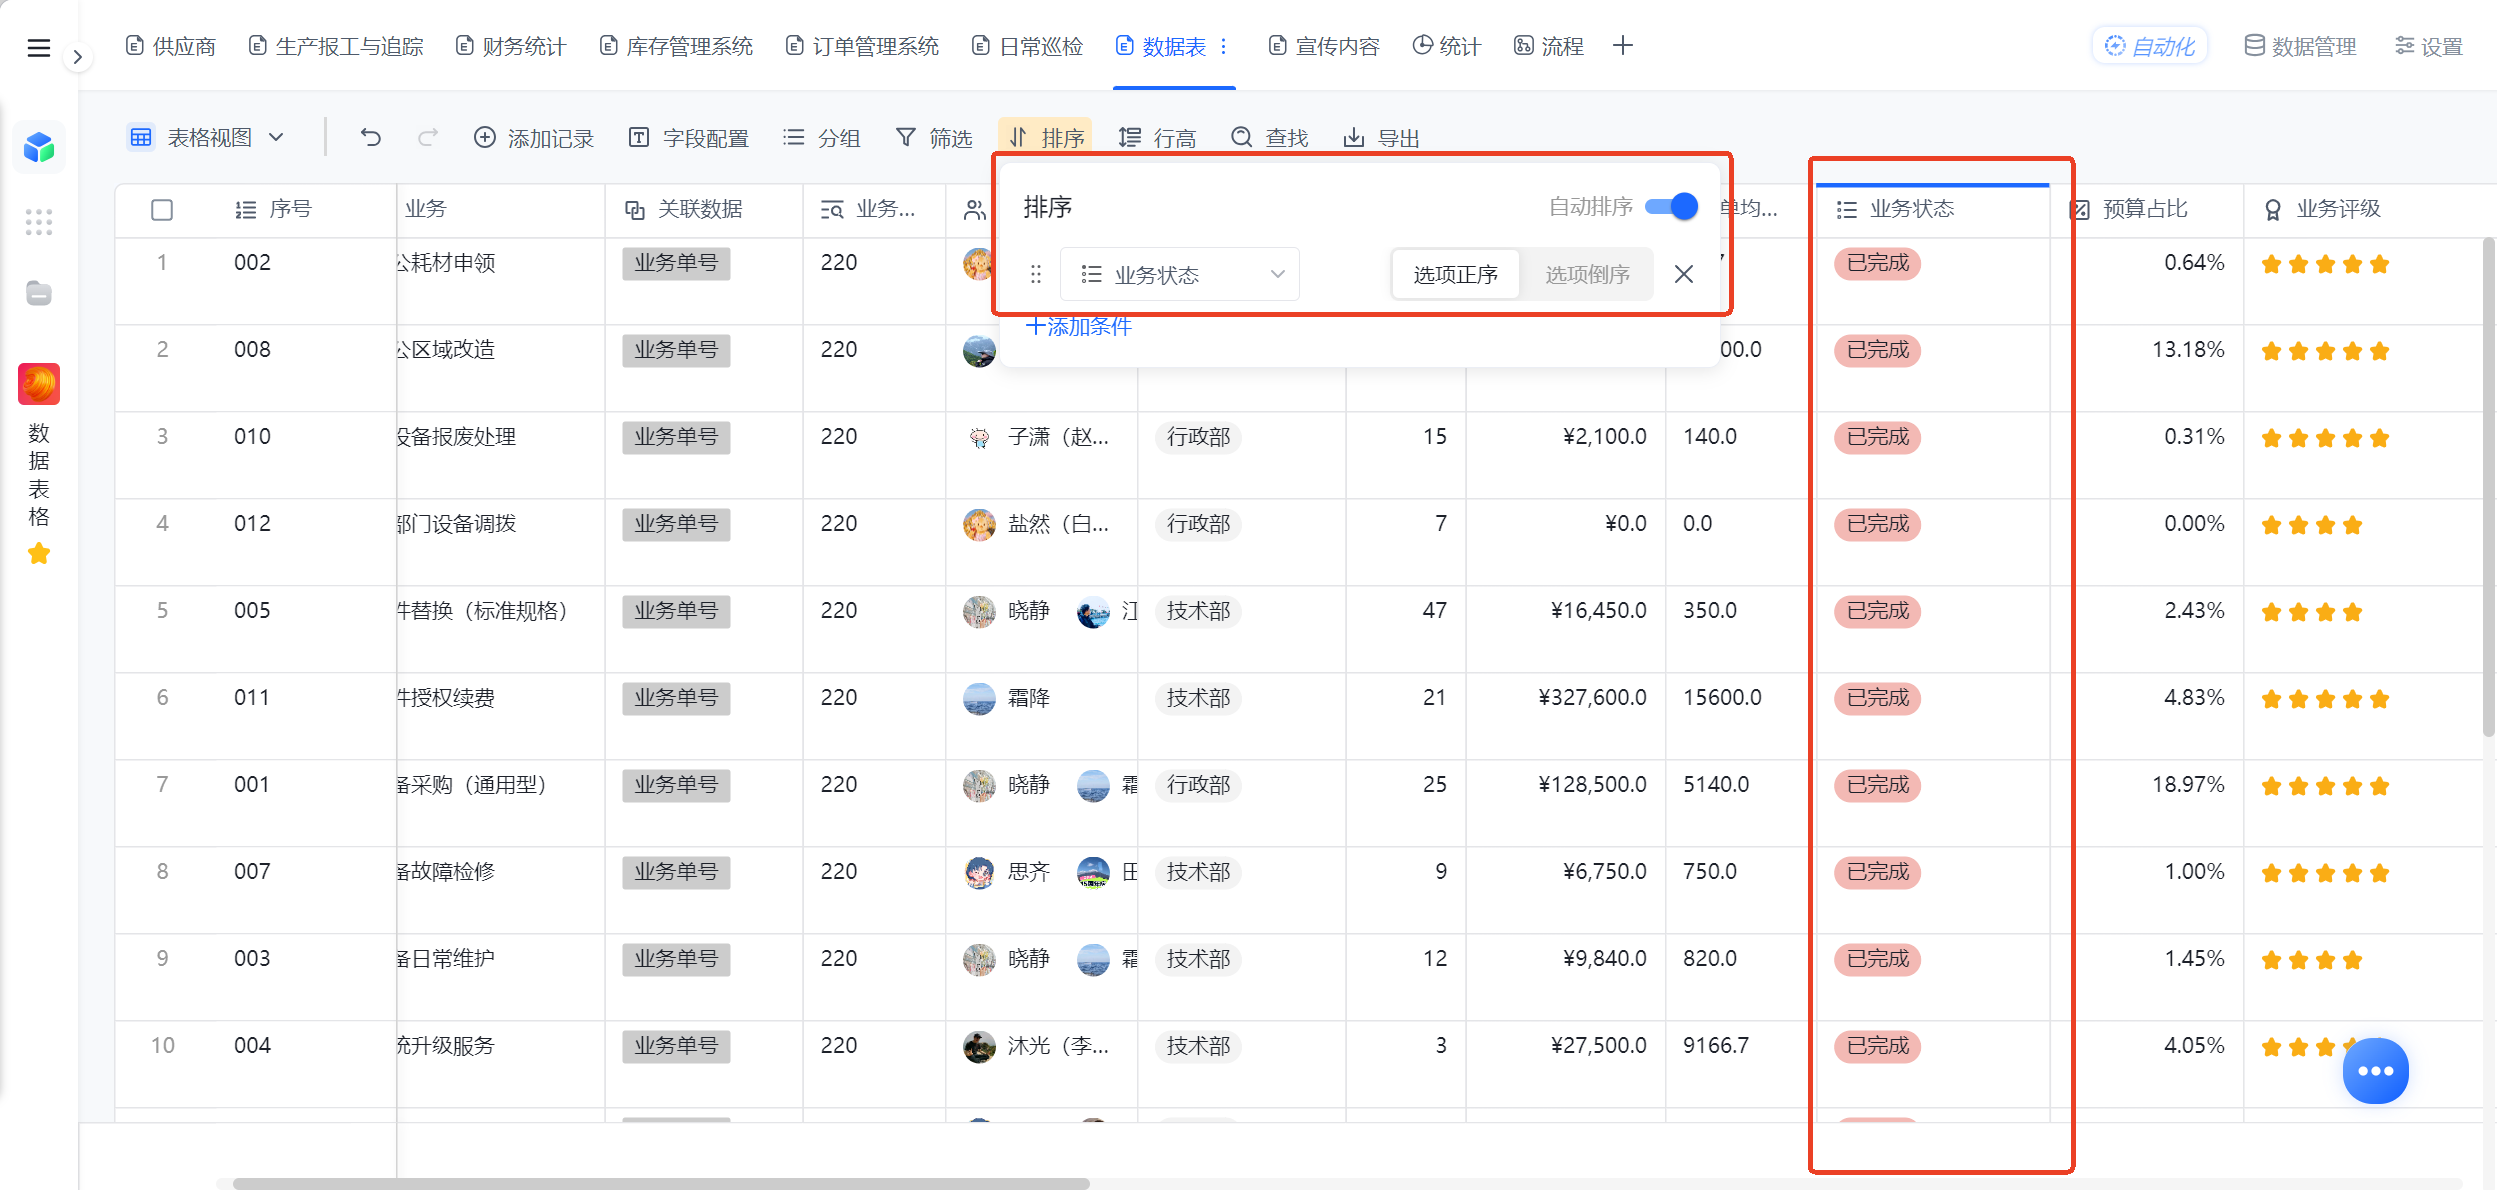This screenshot has width=2497, height=1190.
Task: Select 选项倒序 sort order
Action: tap(1587, 274)
